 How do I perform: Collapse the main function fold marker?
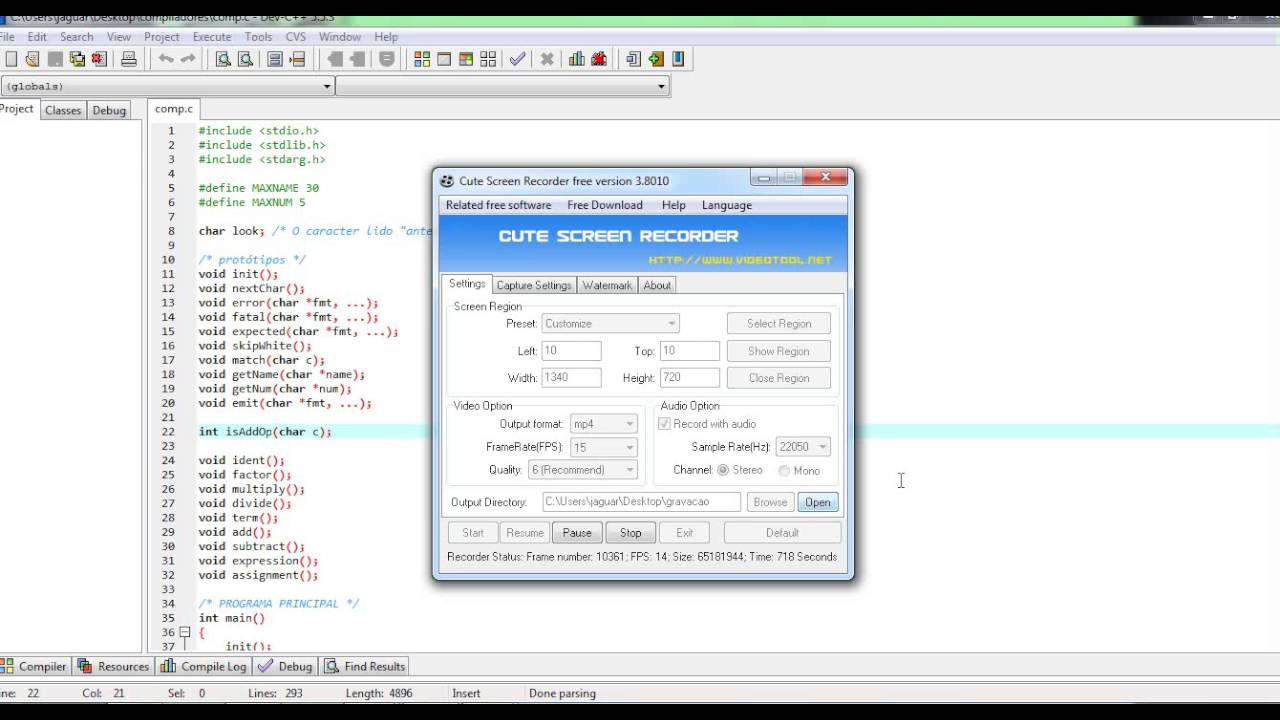[184, 632]
